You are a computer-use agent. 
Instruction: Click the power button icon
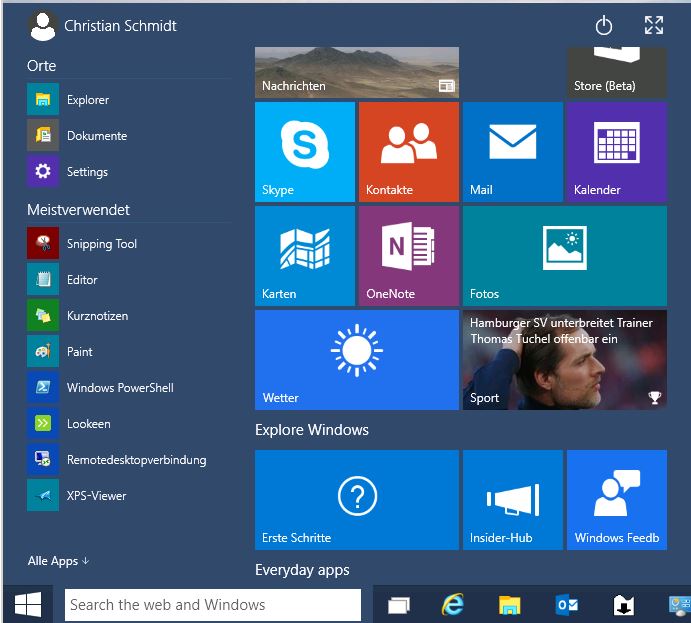[x=603, y=26]
